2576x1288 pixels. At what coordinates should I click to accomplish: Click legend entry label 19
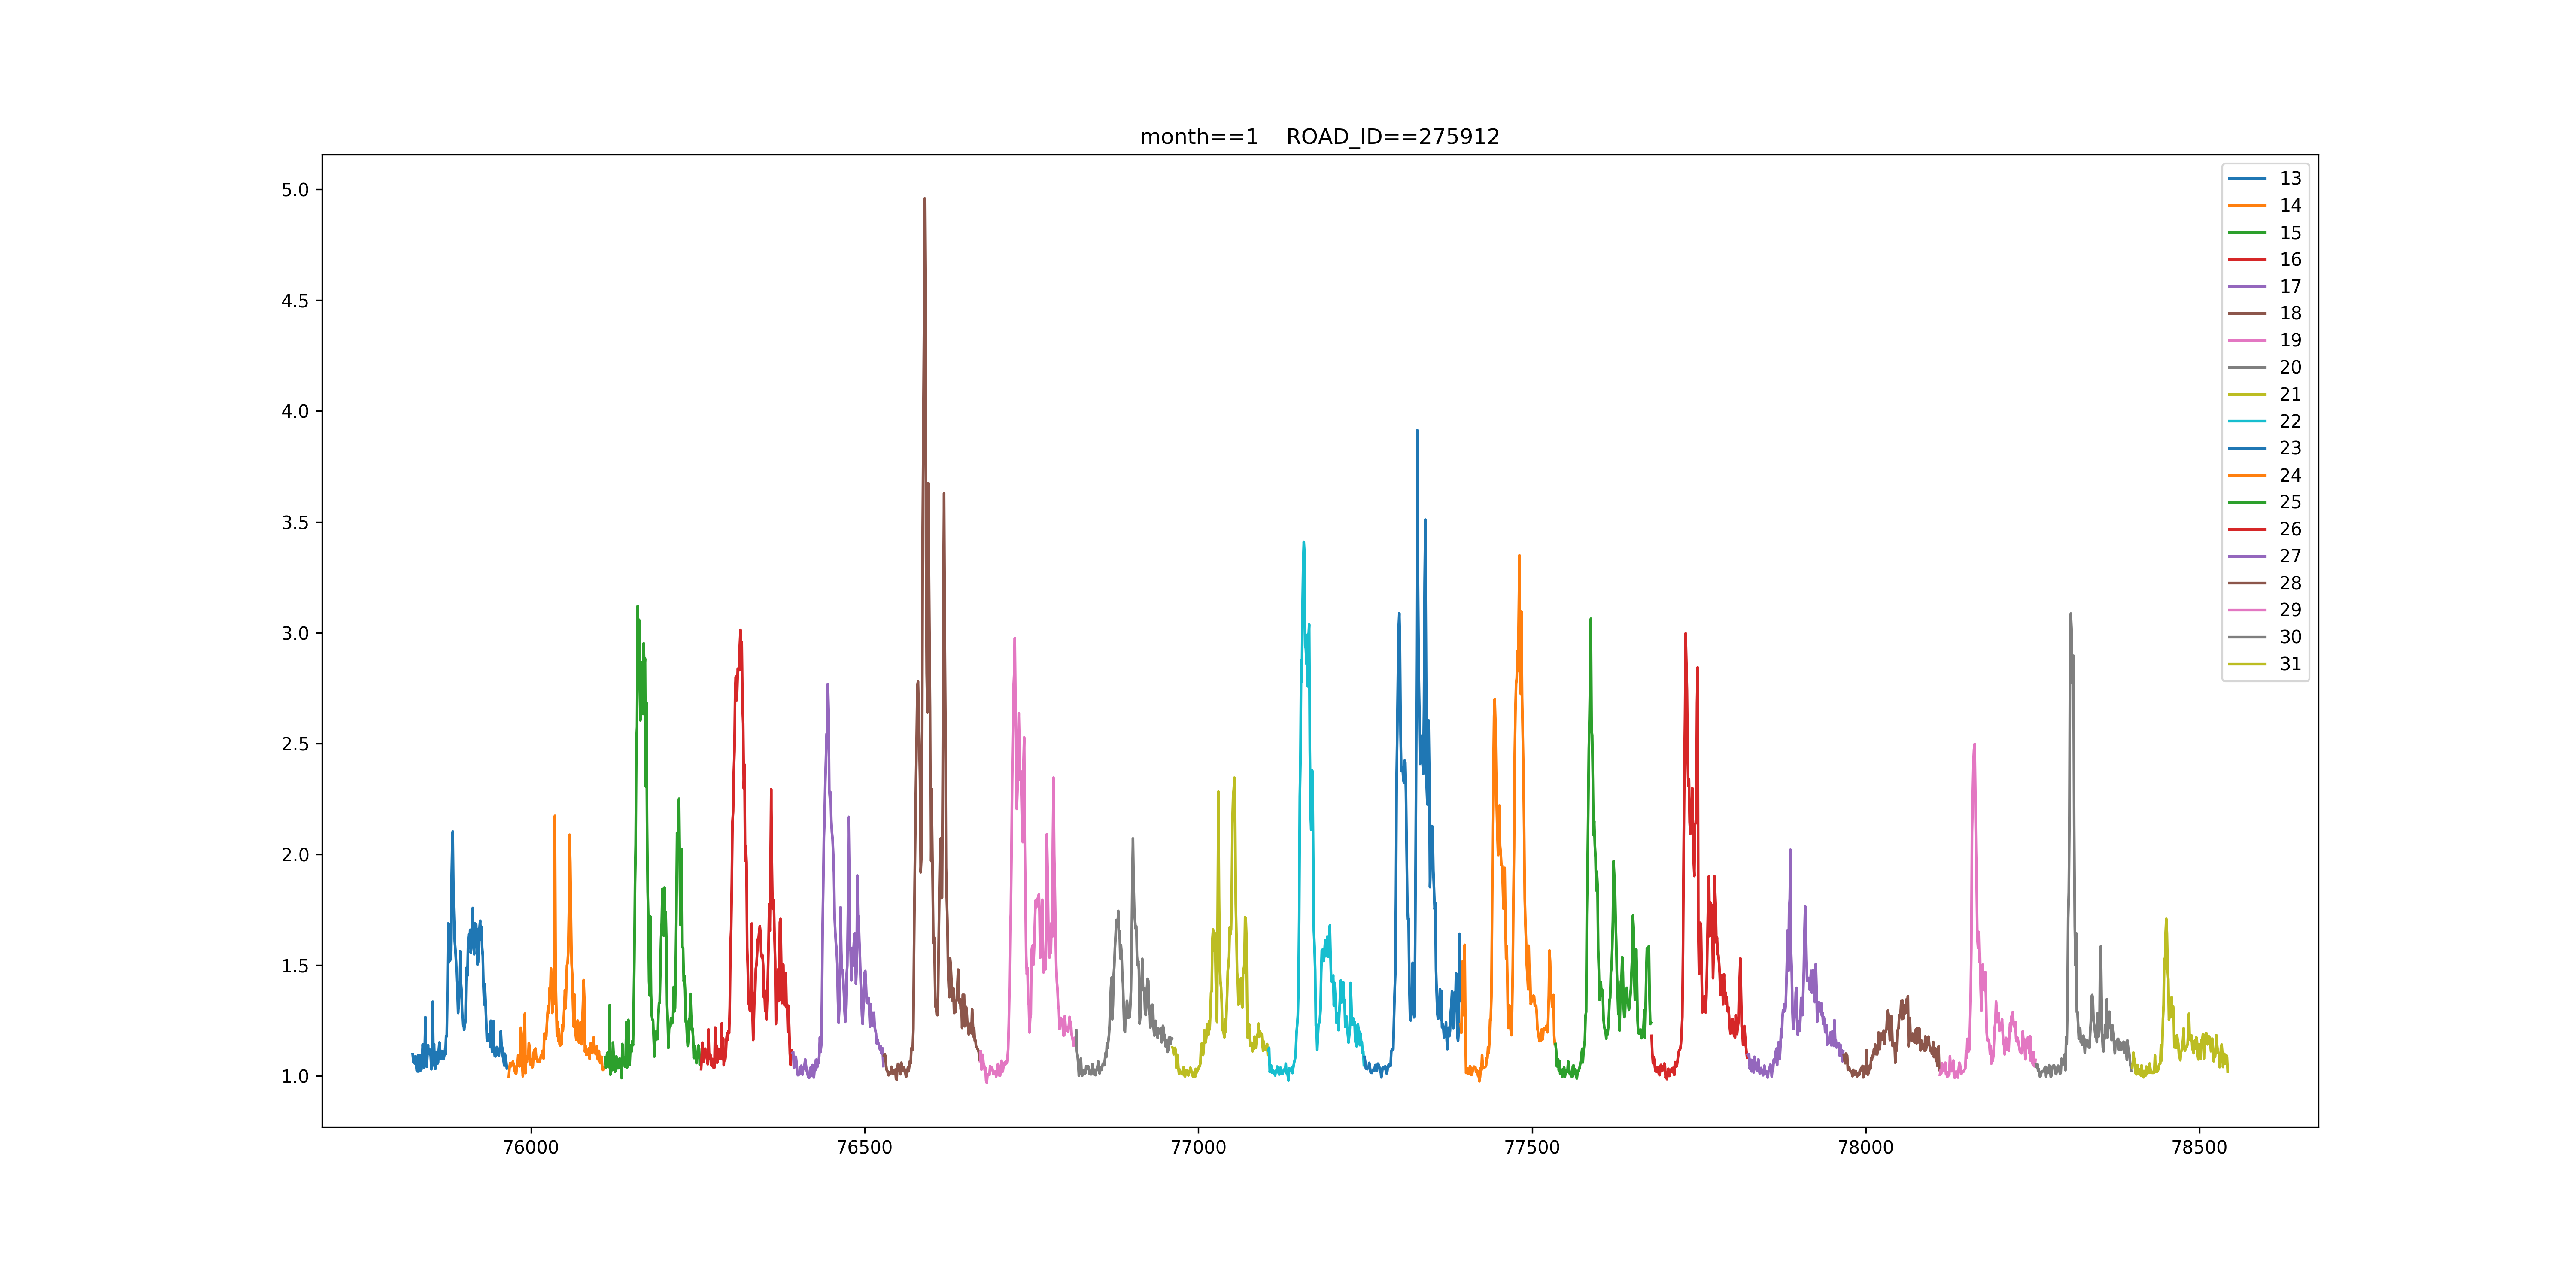click(2290, 340)
